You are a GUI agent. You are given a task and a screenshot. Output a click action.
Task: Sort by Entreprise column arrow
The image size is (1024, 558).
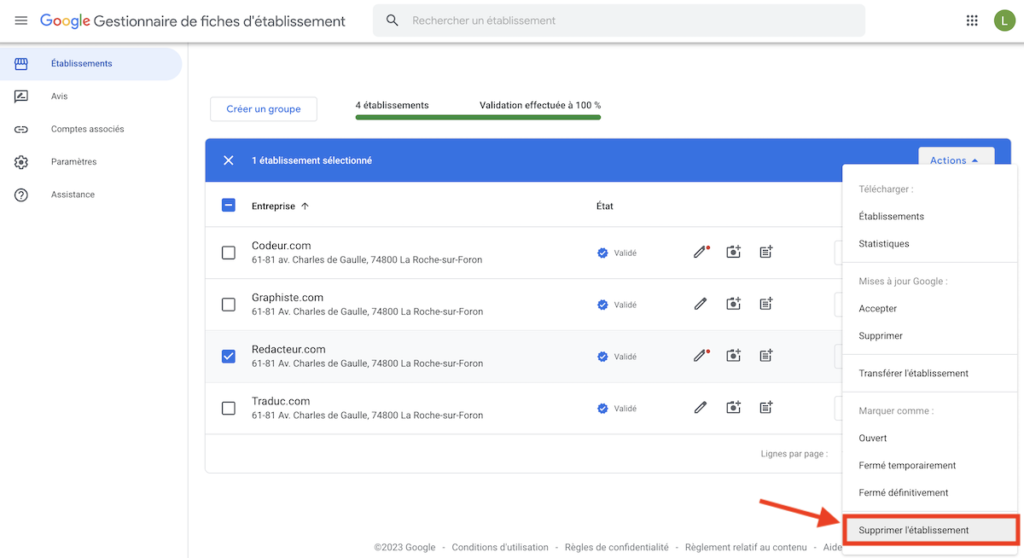305,206
